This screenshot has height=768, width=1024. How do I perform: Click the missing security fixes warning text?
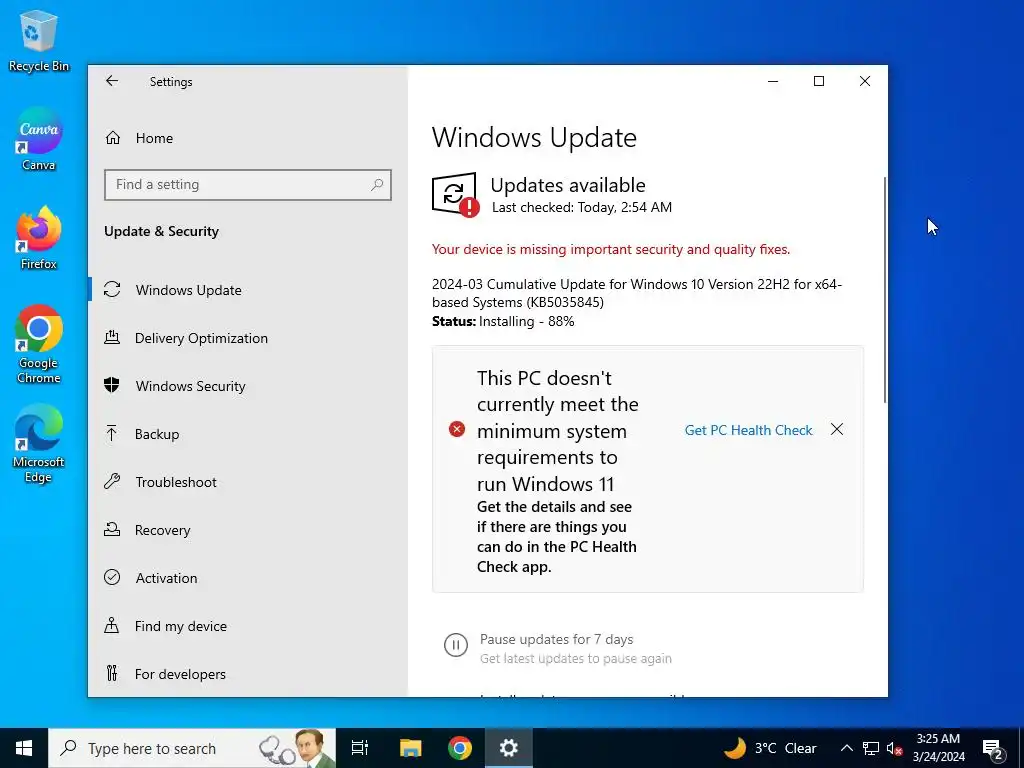(611, 249)
